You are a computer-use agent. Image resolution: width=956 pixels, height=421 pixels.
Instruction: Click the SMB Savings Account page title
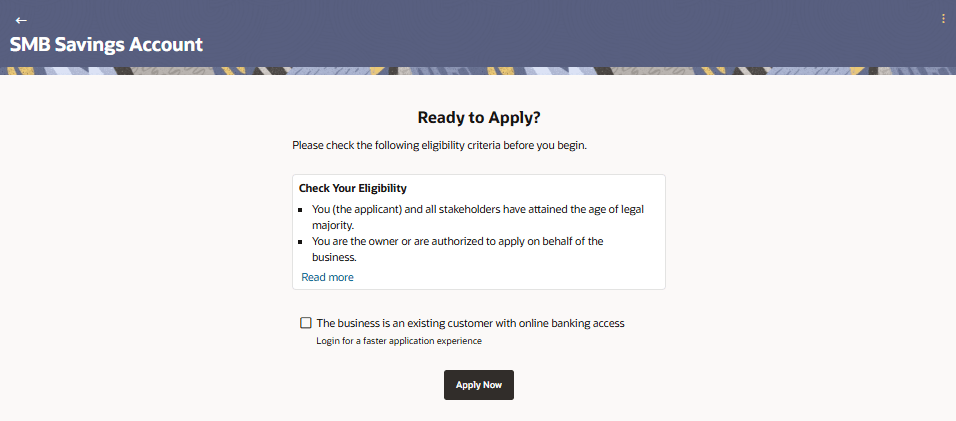tap(106, 45)
